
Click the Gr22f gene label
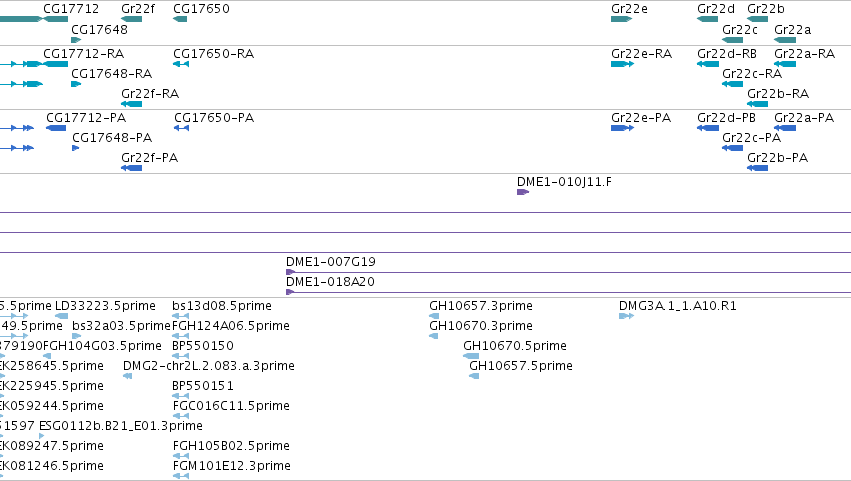[138, 9]
